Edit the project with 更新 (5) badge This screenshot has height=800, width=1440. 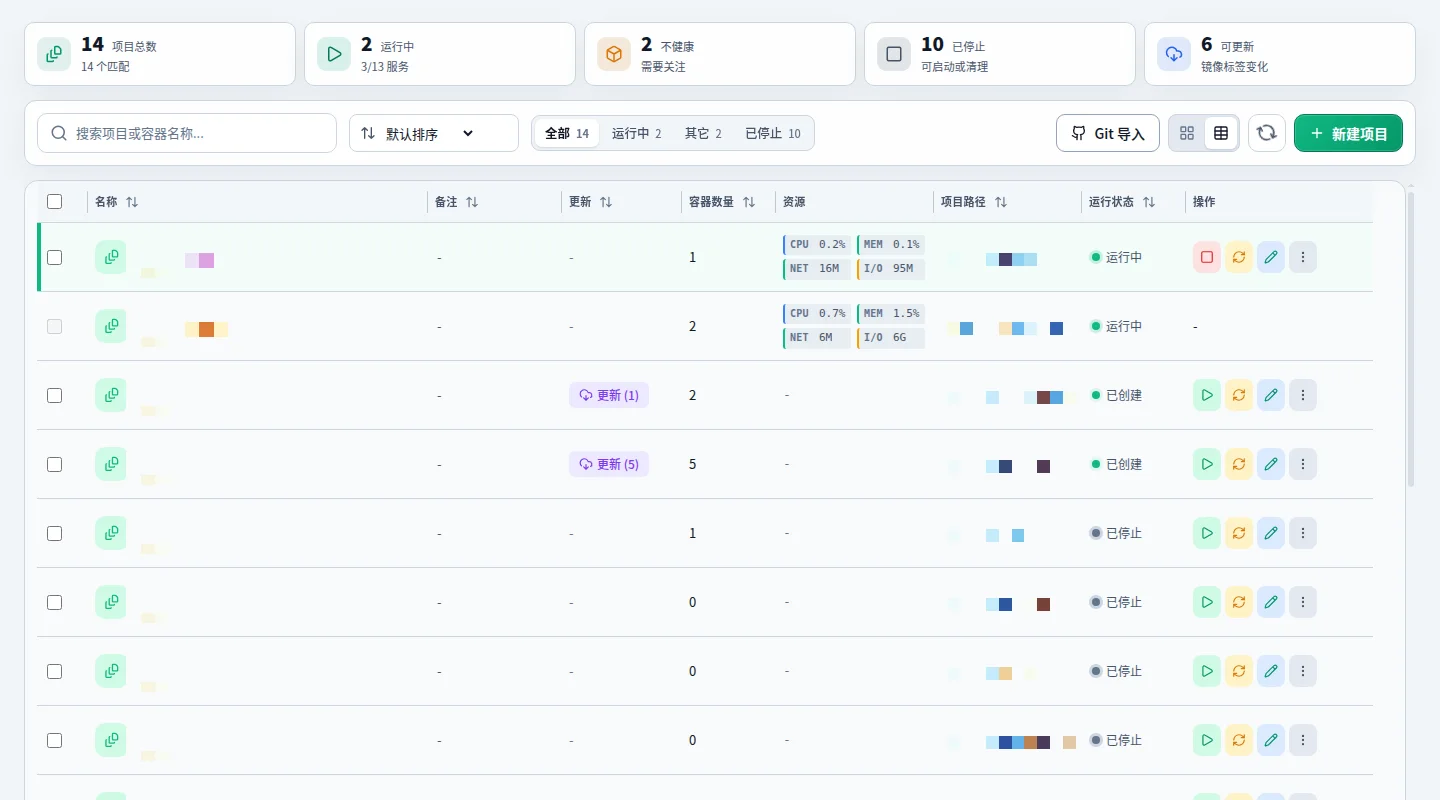pos(1271,464)
